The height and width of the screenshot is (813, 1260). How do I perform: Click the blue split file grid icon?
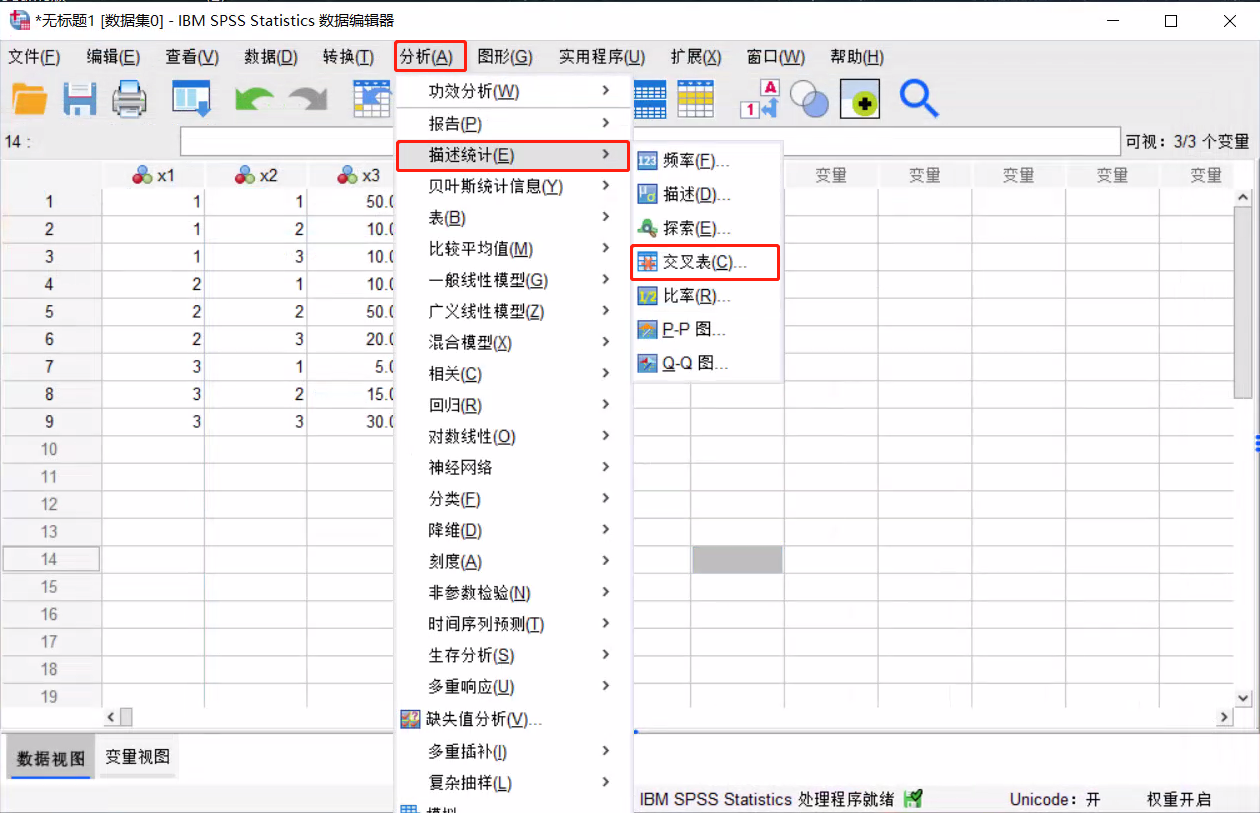tap(650, 98)
